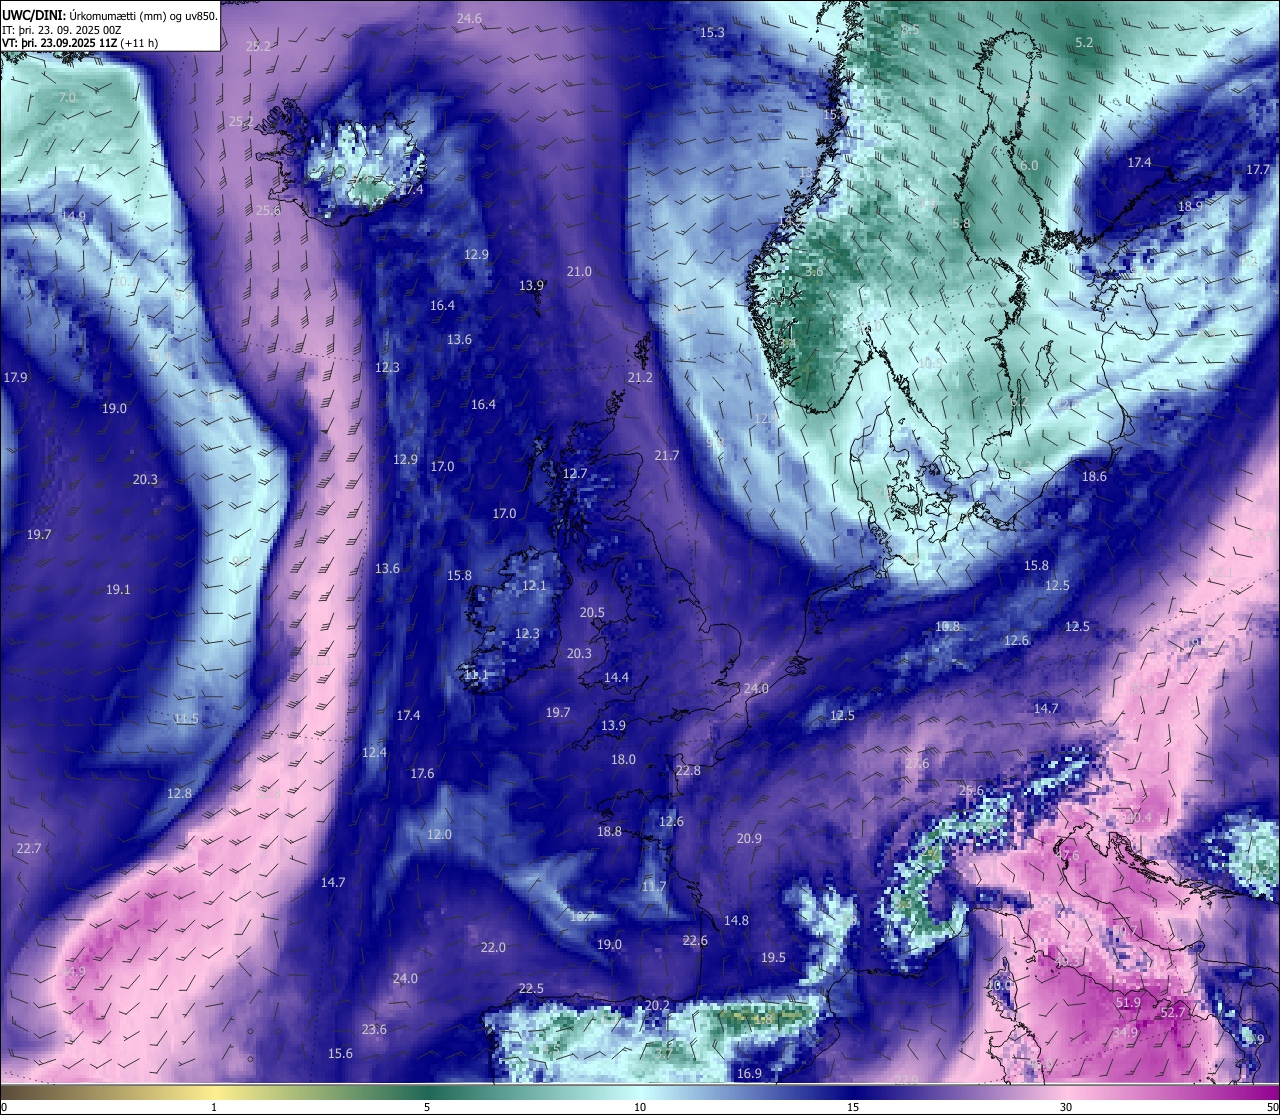
Task: Click the value 16.9 on the map
Action: (749, 1074)
